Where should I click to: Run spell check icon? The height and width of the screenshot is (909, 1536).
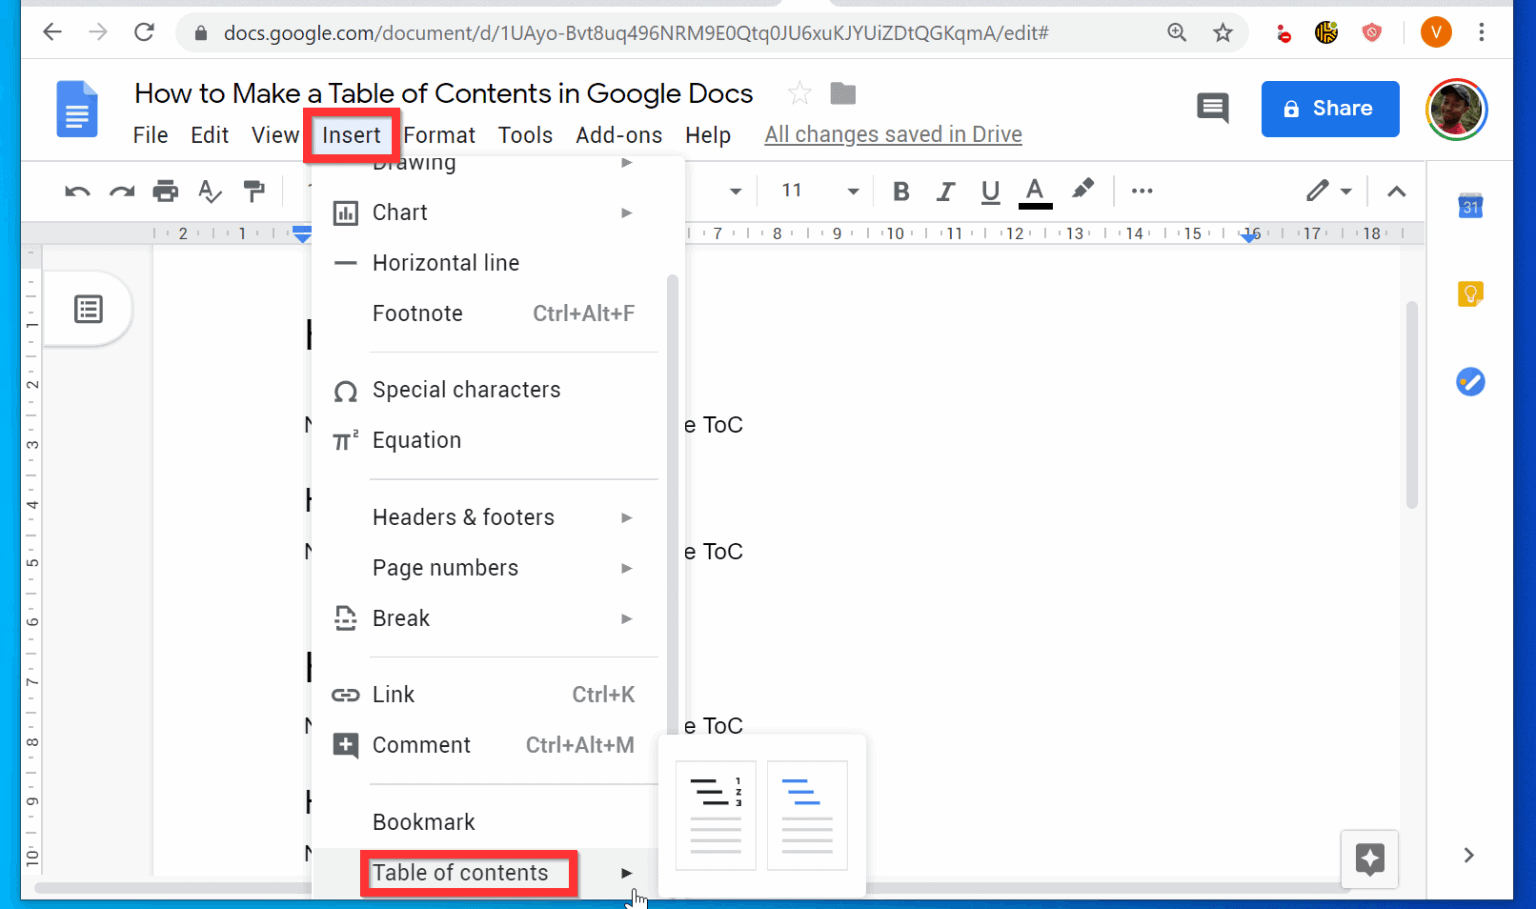coord(210,191)
